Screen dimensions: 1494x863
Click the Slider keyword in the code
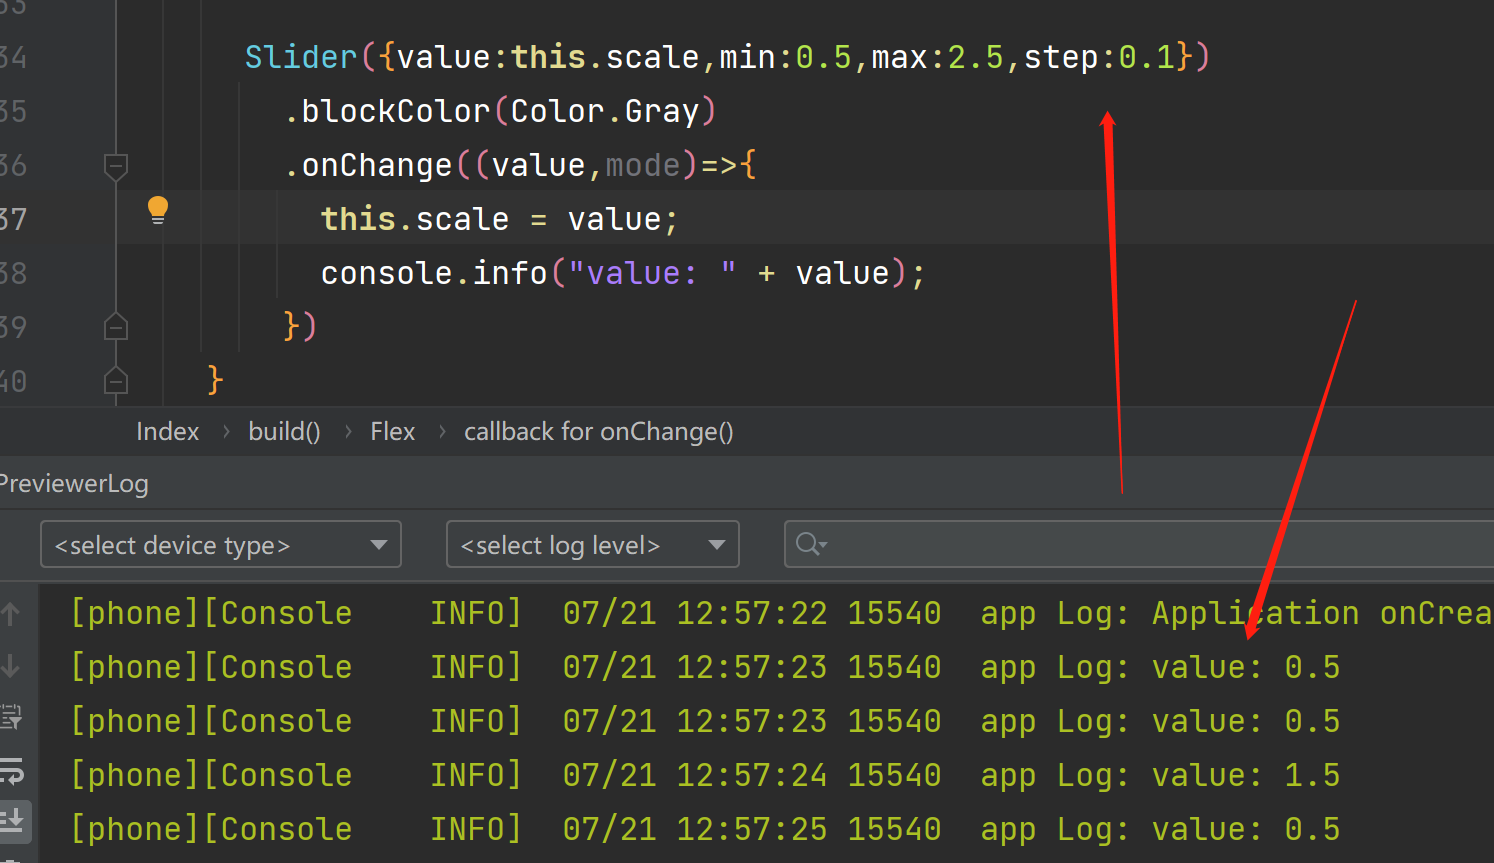click(301, 57)
